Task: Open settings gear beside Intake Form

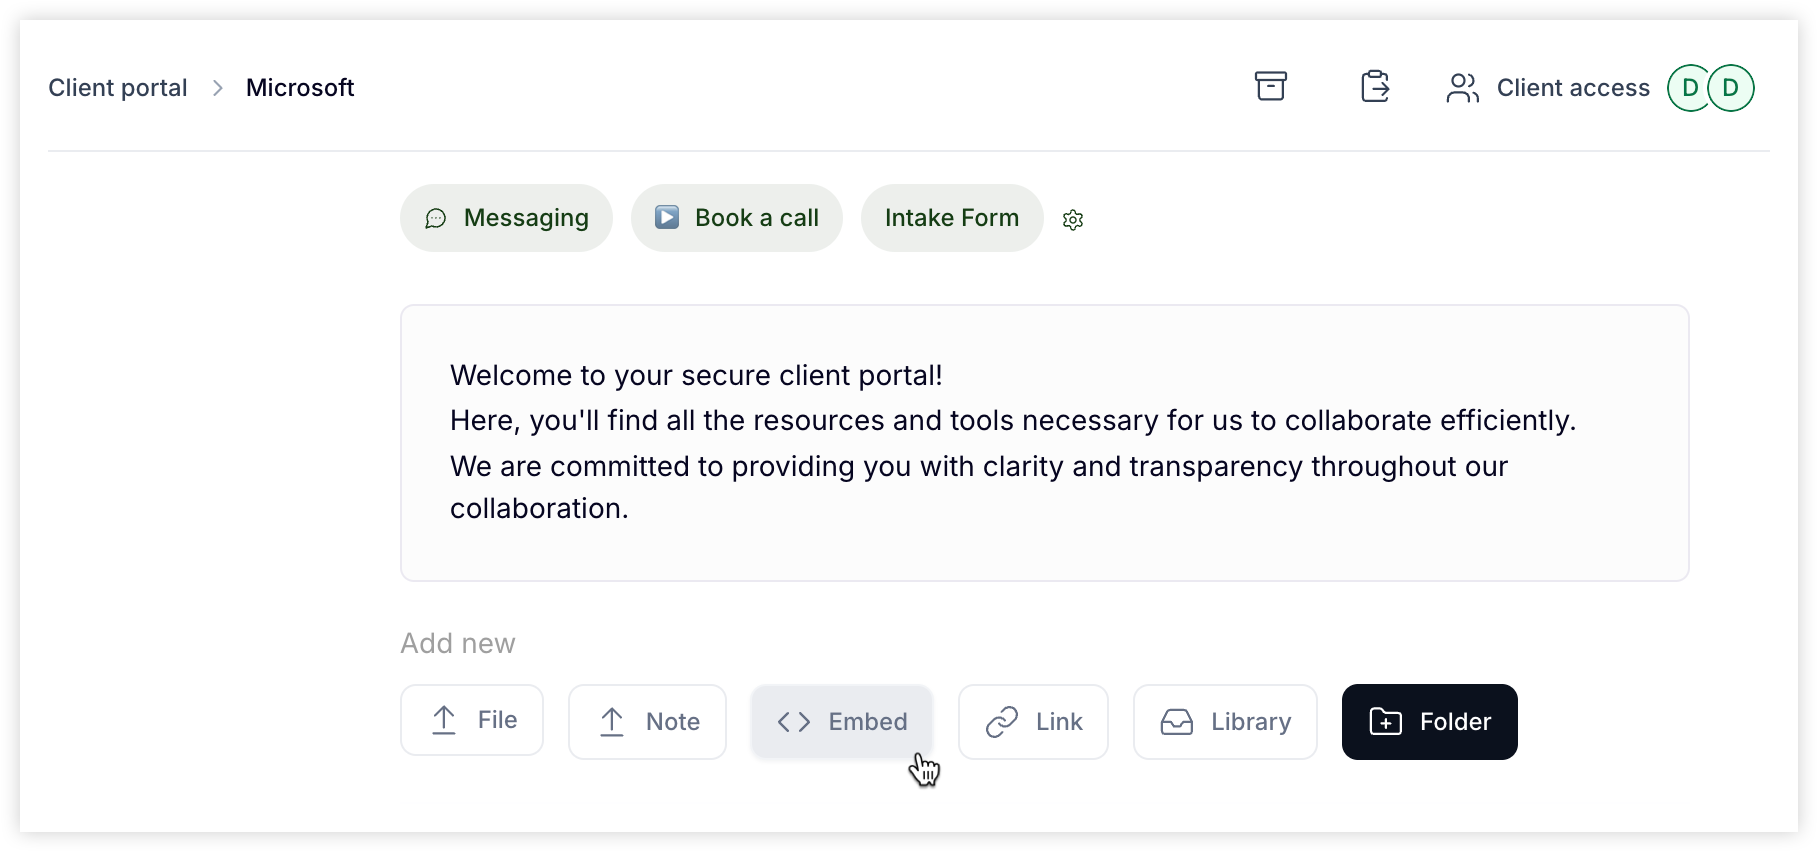Action: click(1073, 220)
